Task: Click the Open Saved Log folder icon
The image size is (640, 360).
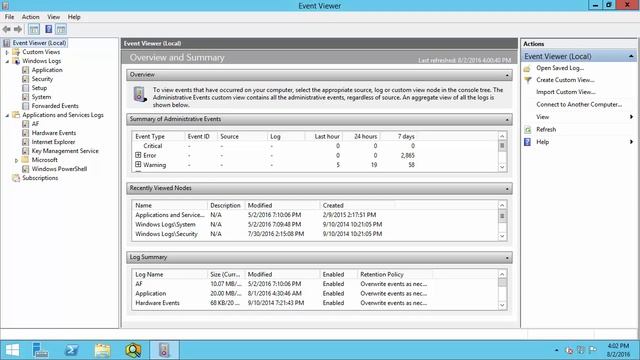Action: pyautogui.click(x=527, y=68)
